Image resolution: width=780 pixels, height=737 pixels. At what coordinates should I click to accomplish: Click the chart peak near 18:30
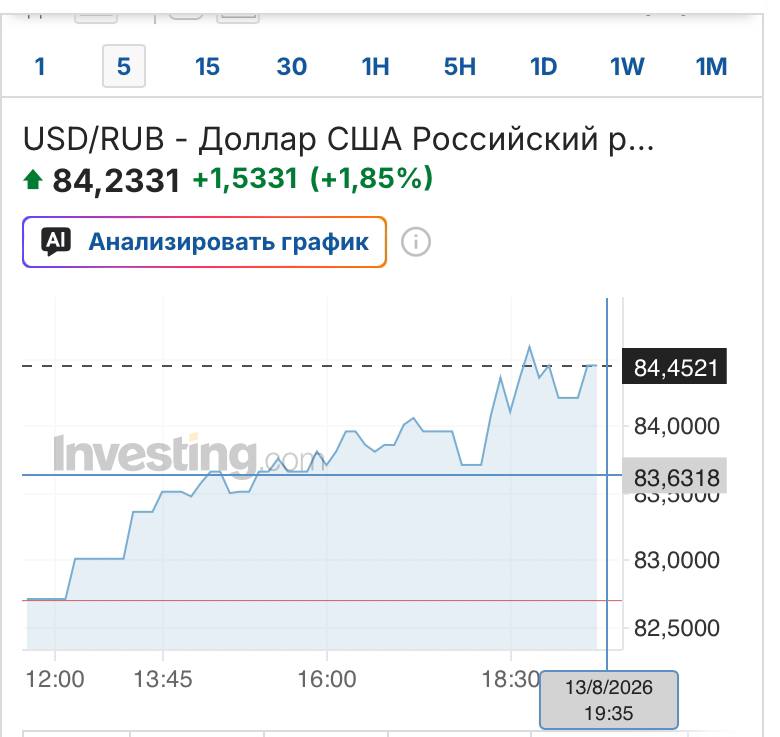coord(529,346)
